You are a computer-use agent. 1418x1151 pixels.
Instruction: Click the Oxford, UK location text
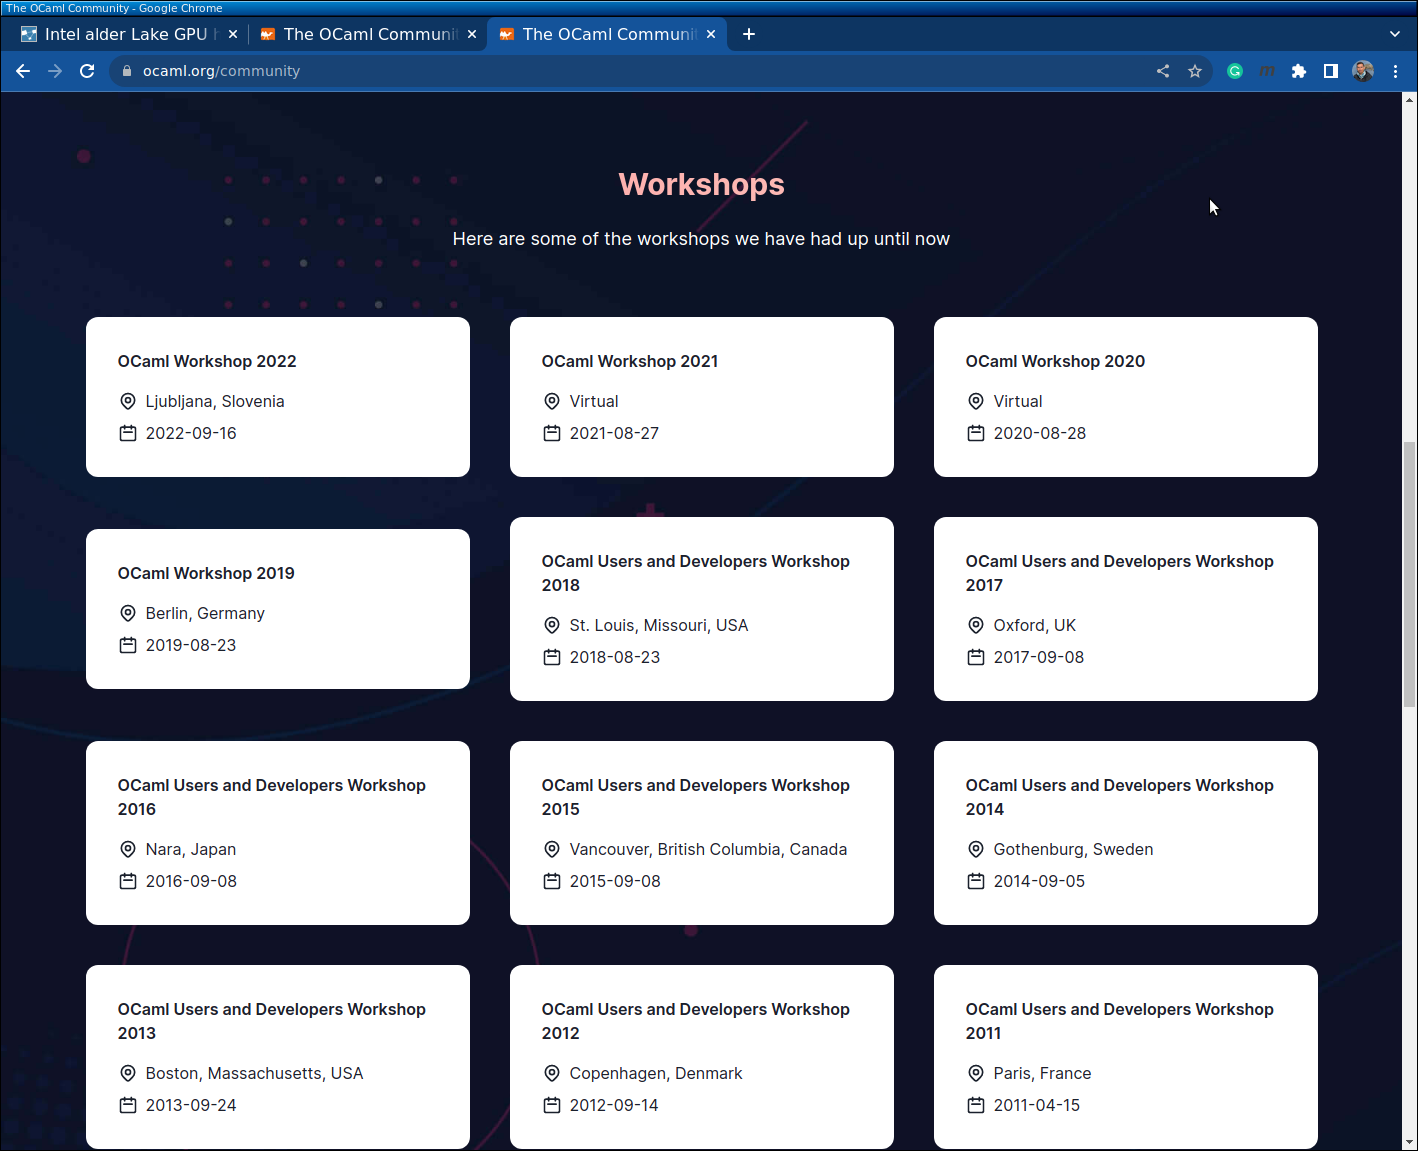coord(1035,625)
